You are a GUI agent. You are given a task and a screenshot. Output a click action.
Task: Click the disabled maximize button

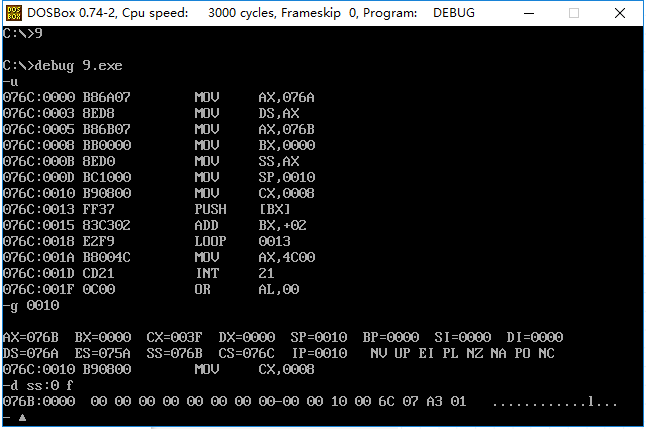pos(574,13)
